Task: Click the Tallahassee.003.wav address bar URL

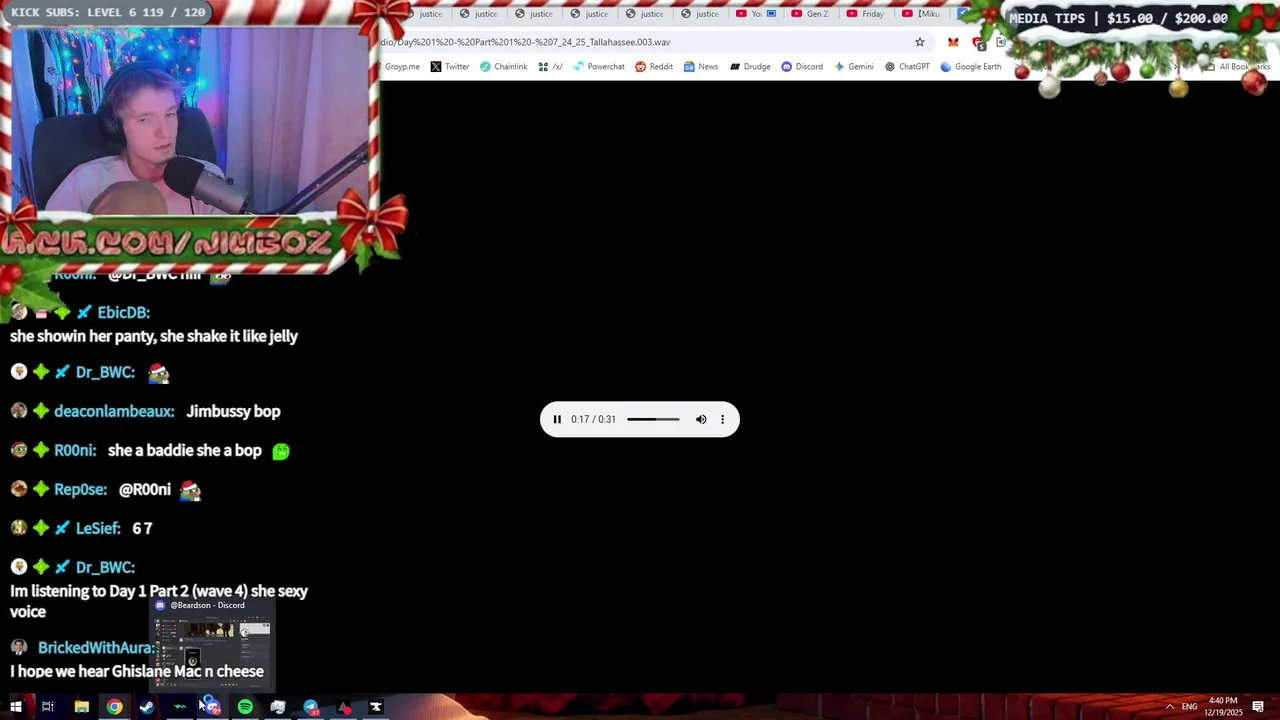Action: pyautogui.click(x=525, y=42)
